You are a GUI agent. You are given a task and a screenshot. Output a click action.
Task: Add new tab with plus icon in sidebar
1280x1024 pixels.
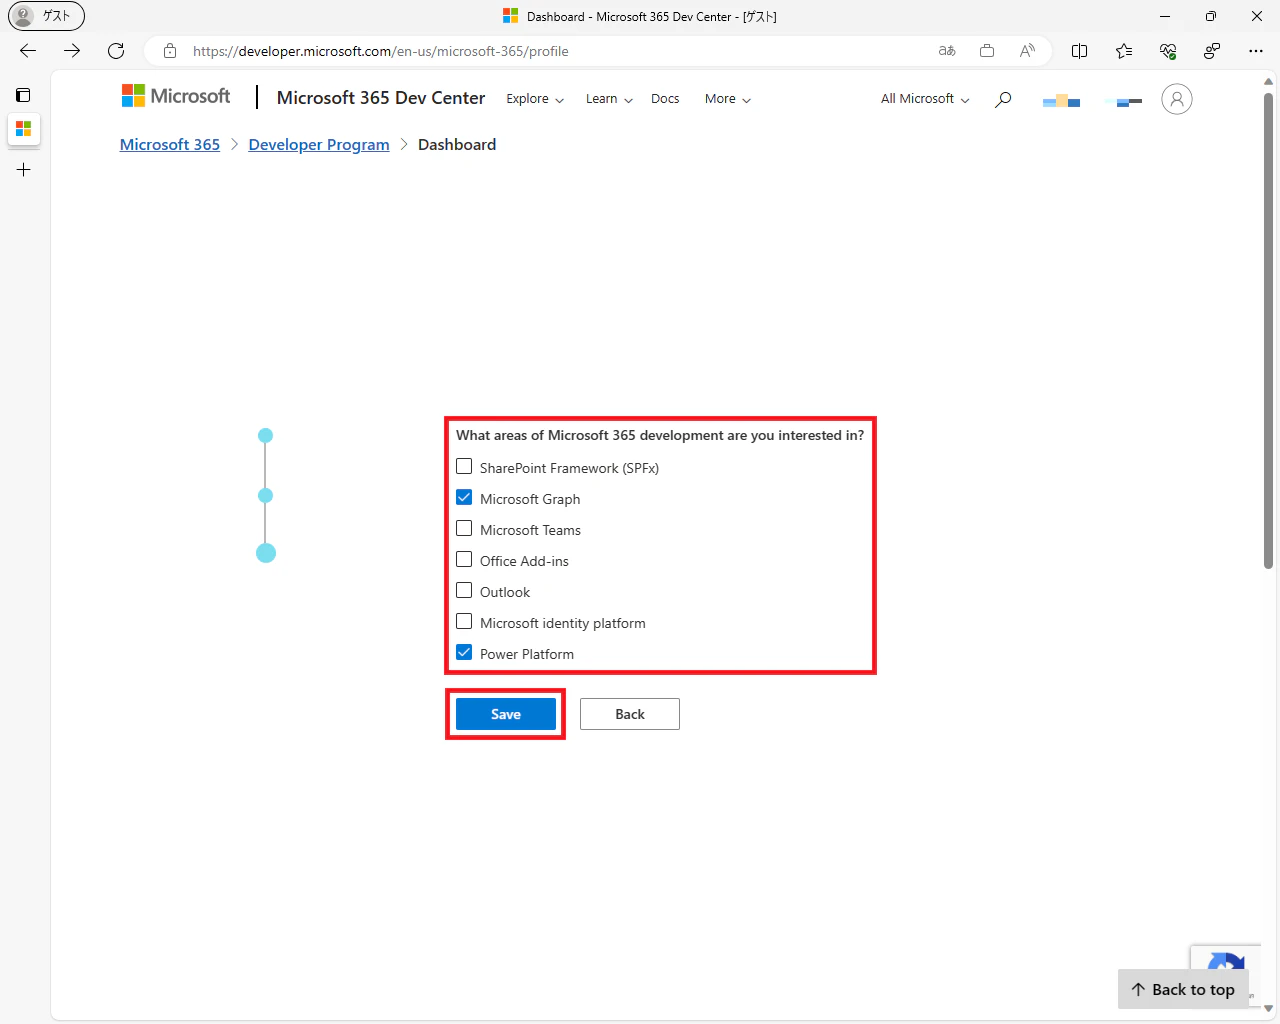[x=24, y=170]
